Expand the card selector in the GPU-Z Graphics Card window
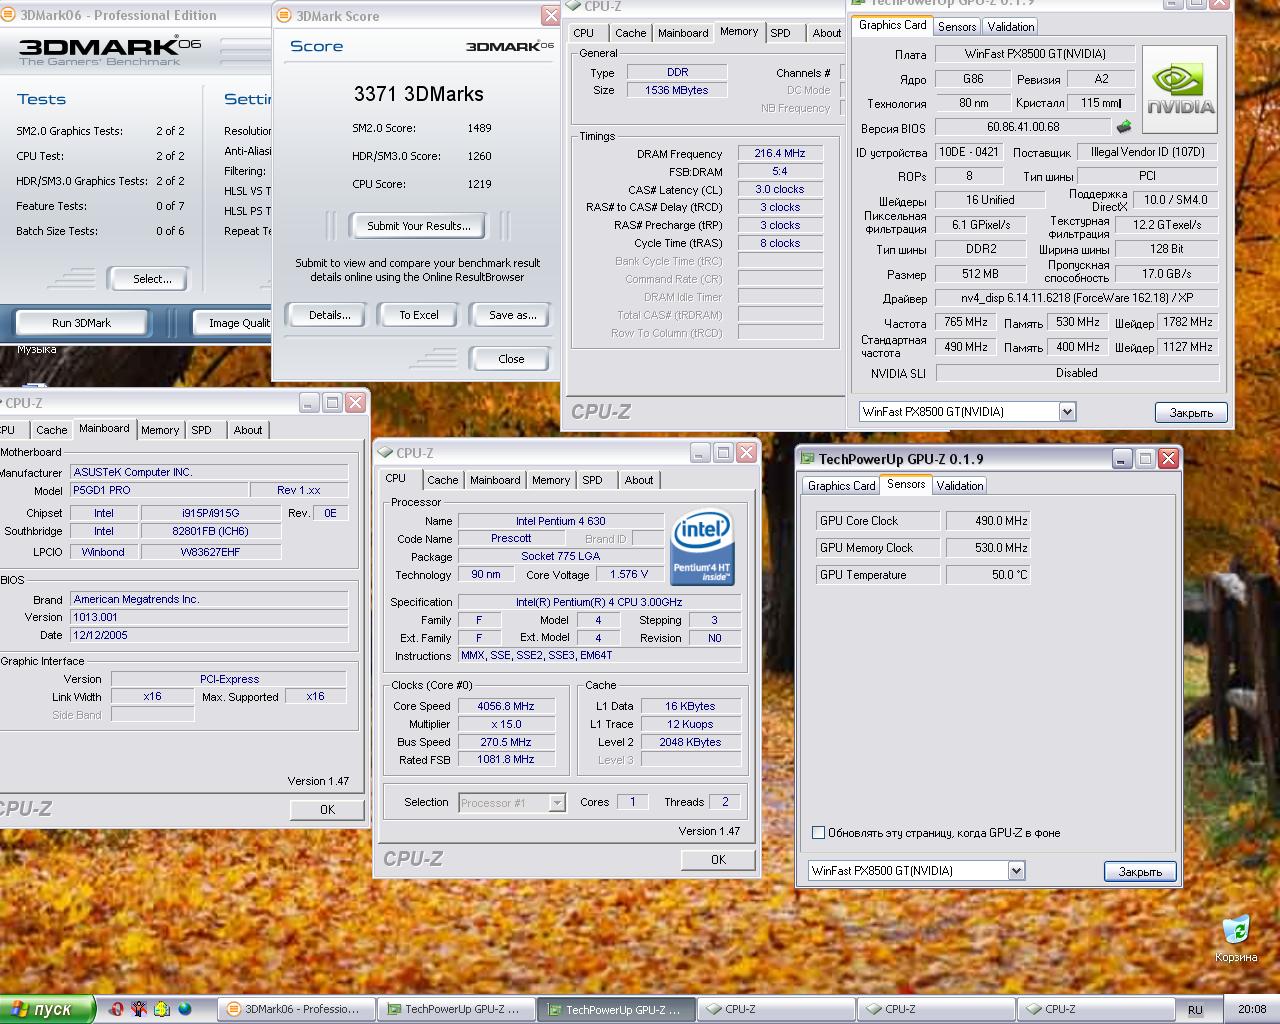Image resolution: width=1280 pixels, height=1024 pixels. coord(1067,411)
